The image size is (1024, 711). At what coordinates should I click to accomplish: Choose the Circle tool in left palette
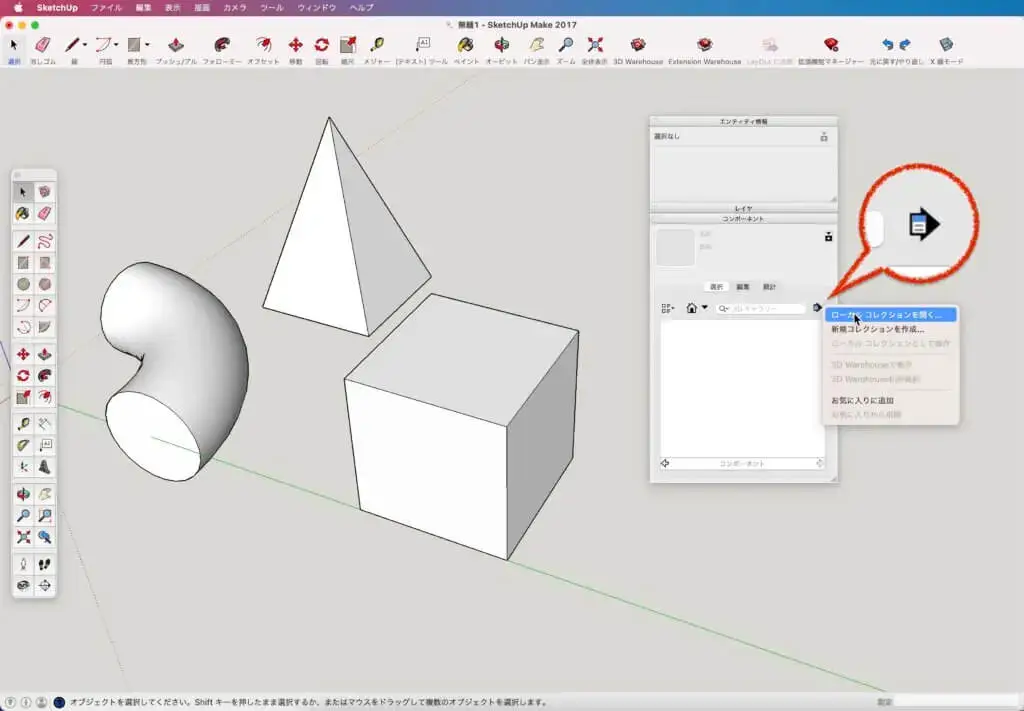coord(23,285)
